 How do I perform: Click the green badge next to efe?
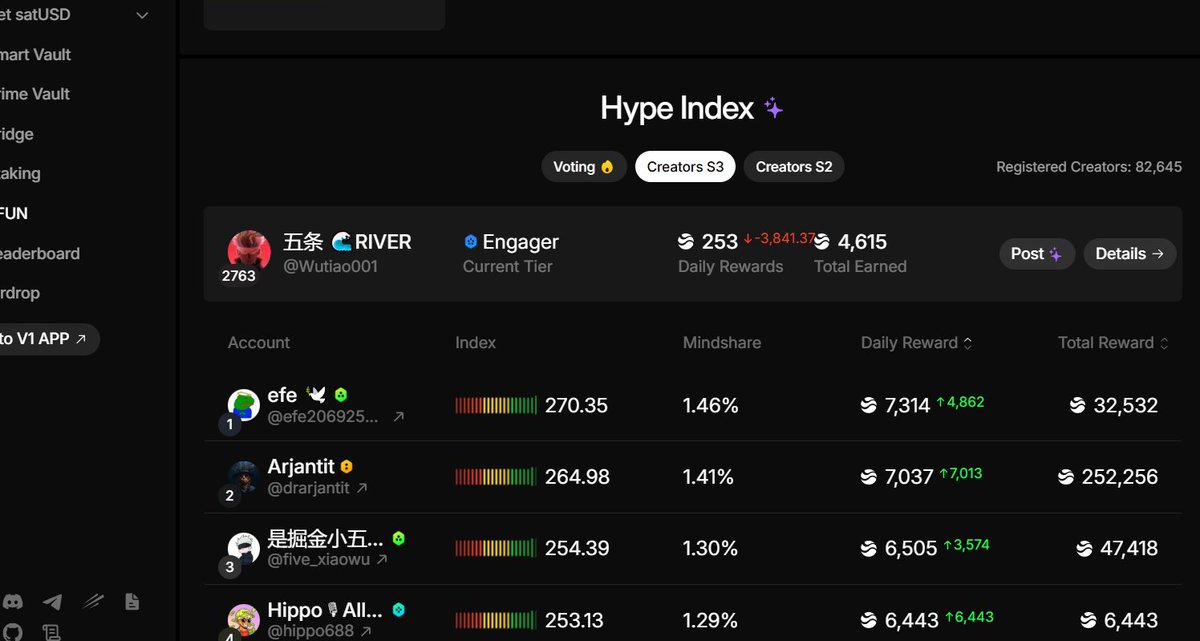(341, 395)
